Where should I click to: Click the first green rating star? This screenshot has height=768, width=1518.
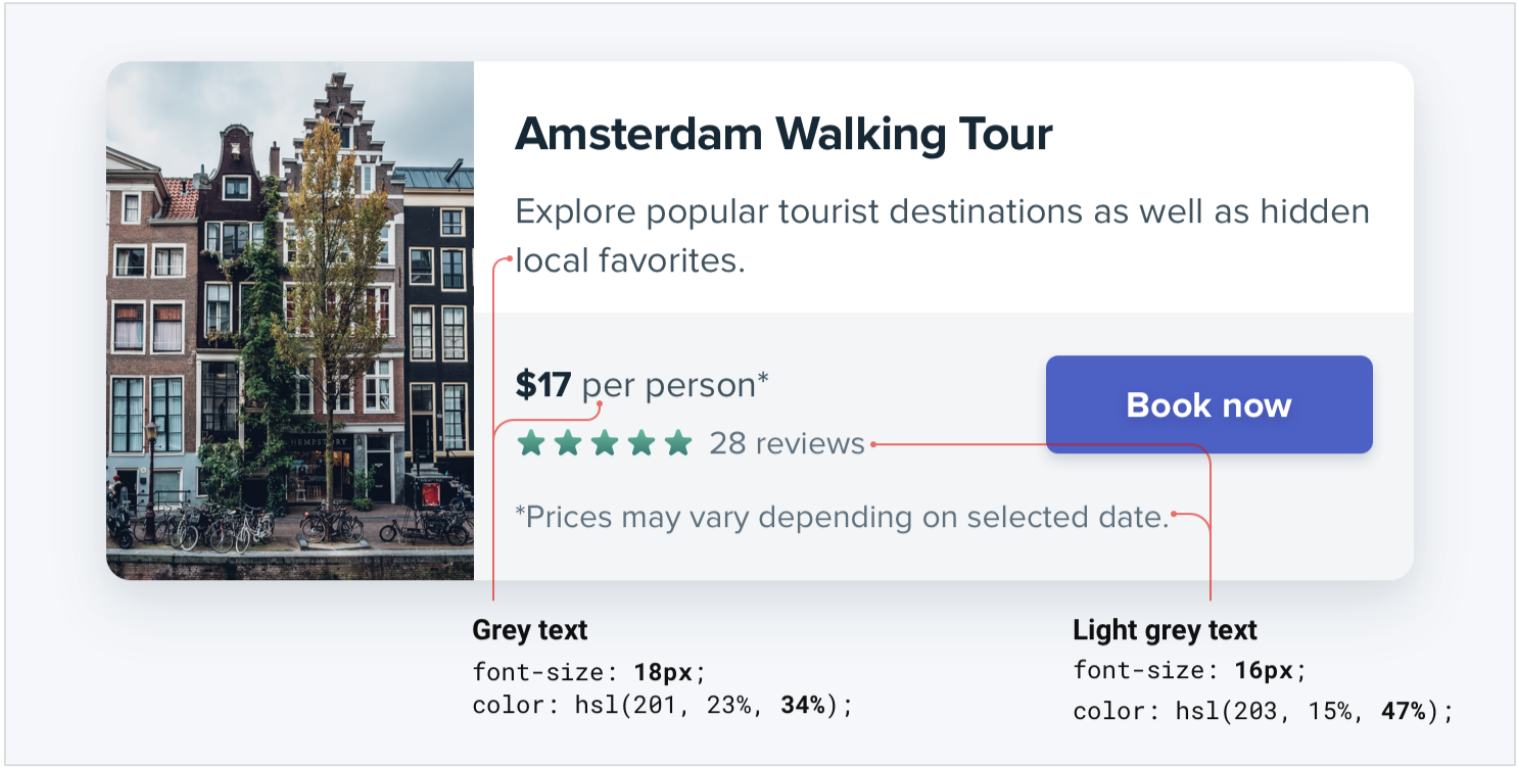[x=531, y=443]
